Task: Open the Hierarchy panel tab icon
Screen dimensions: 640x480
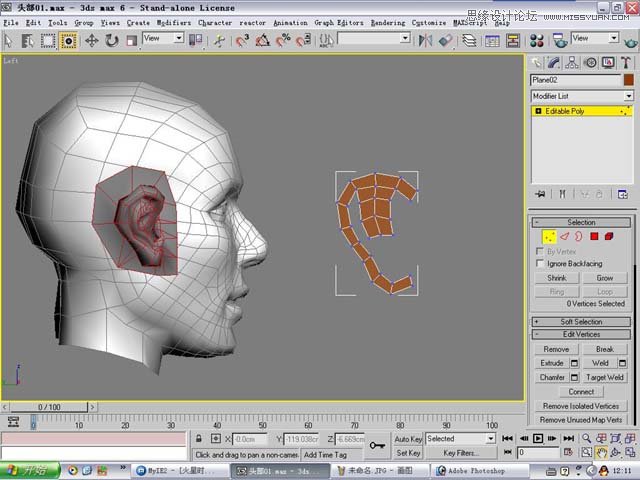Action: pos(571,63)
